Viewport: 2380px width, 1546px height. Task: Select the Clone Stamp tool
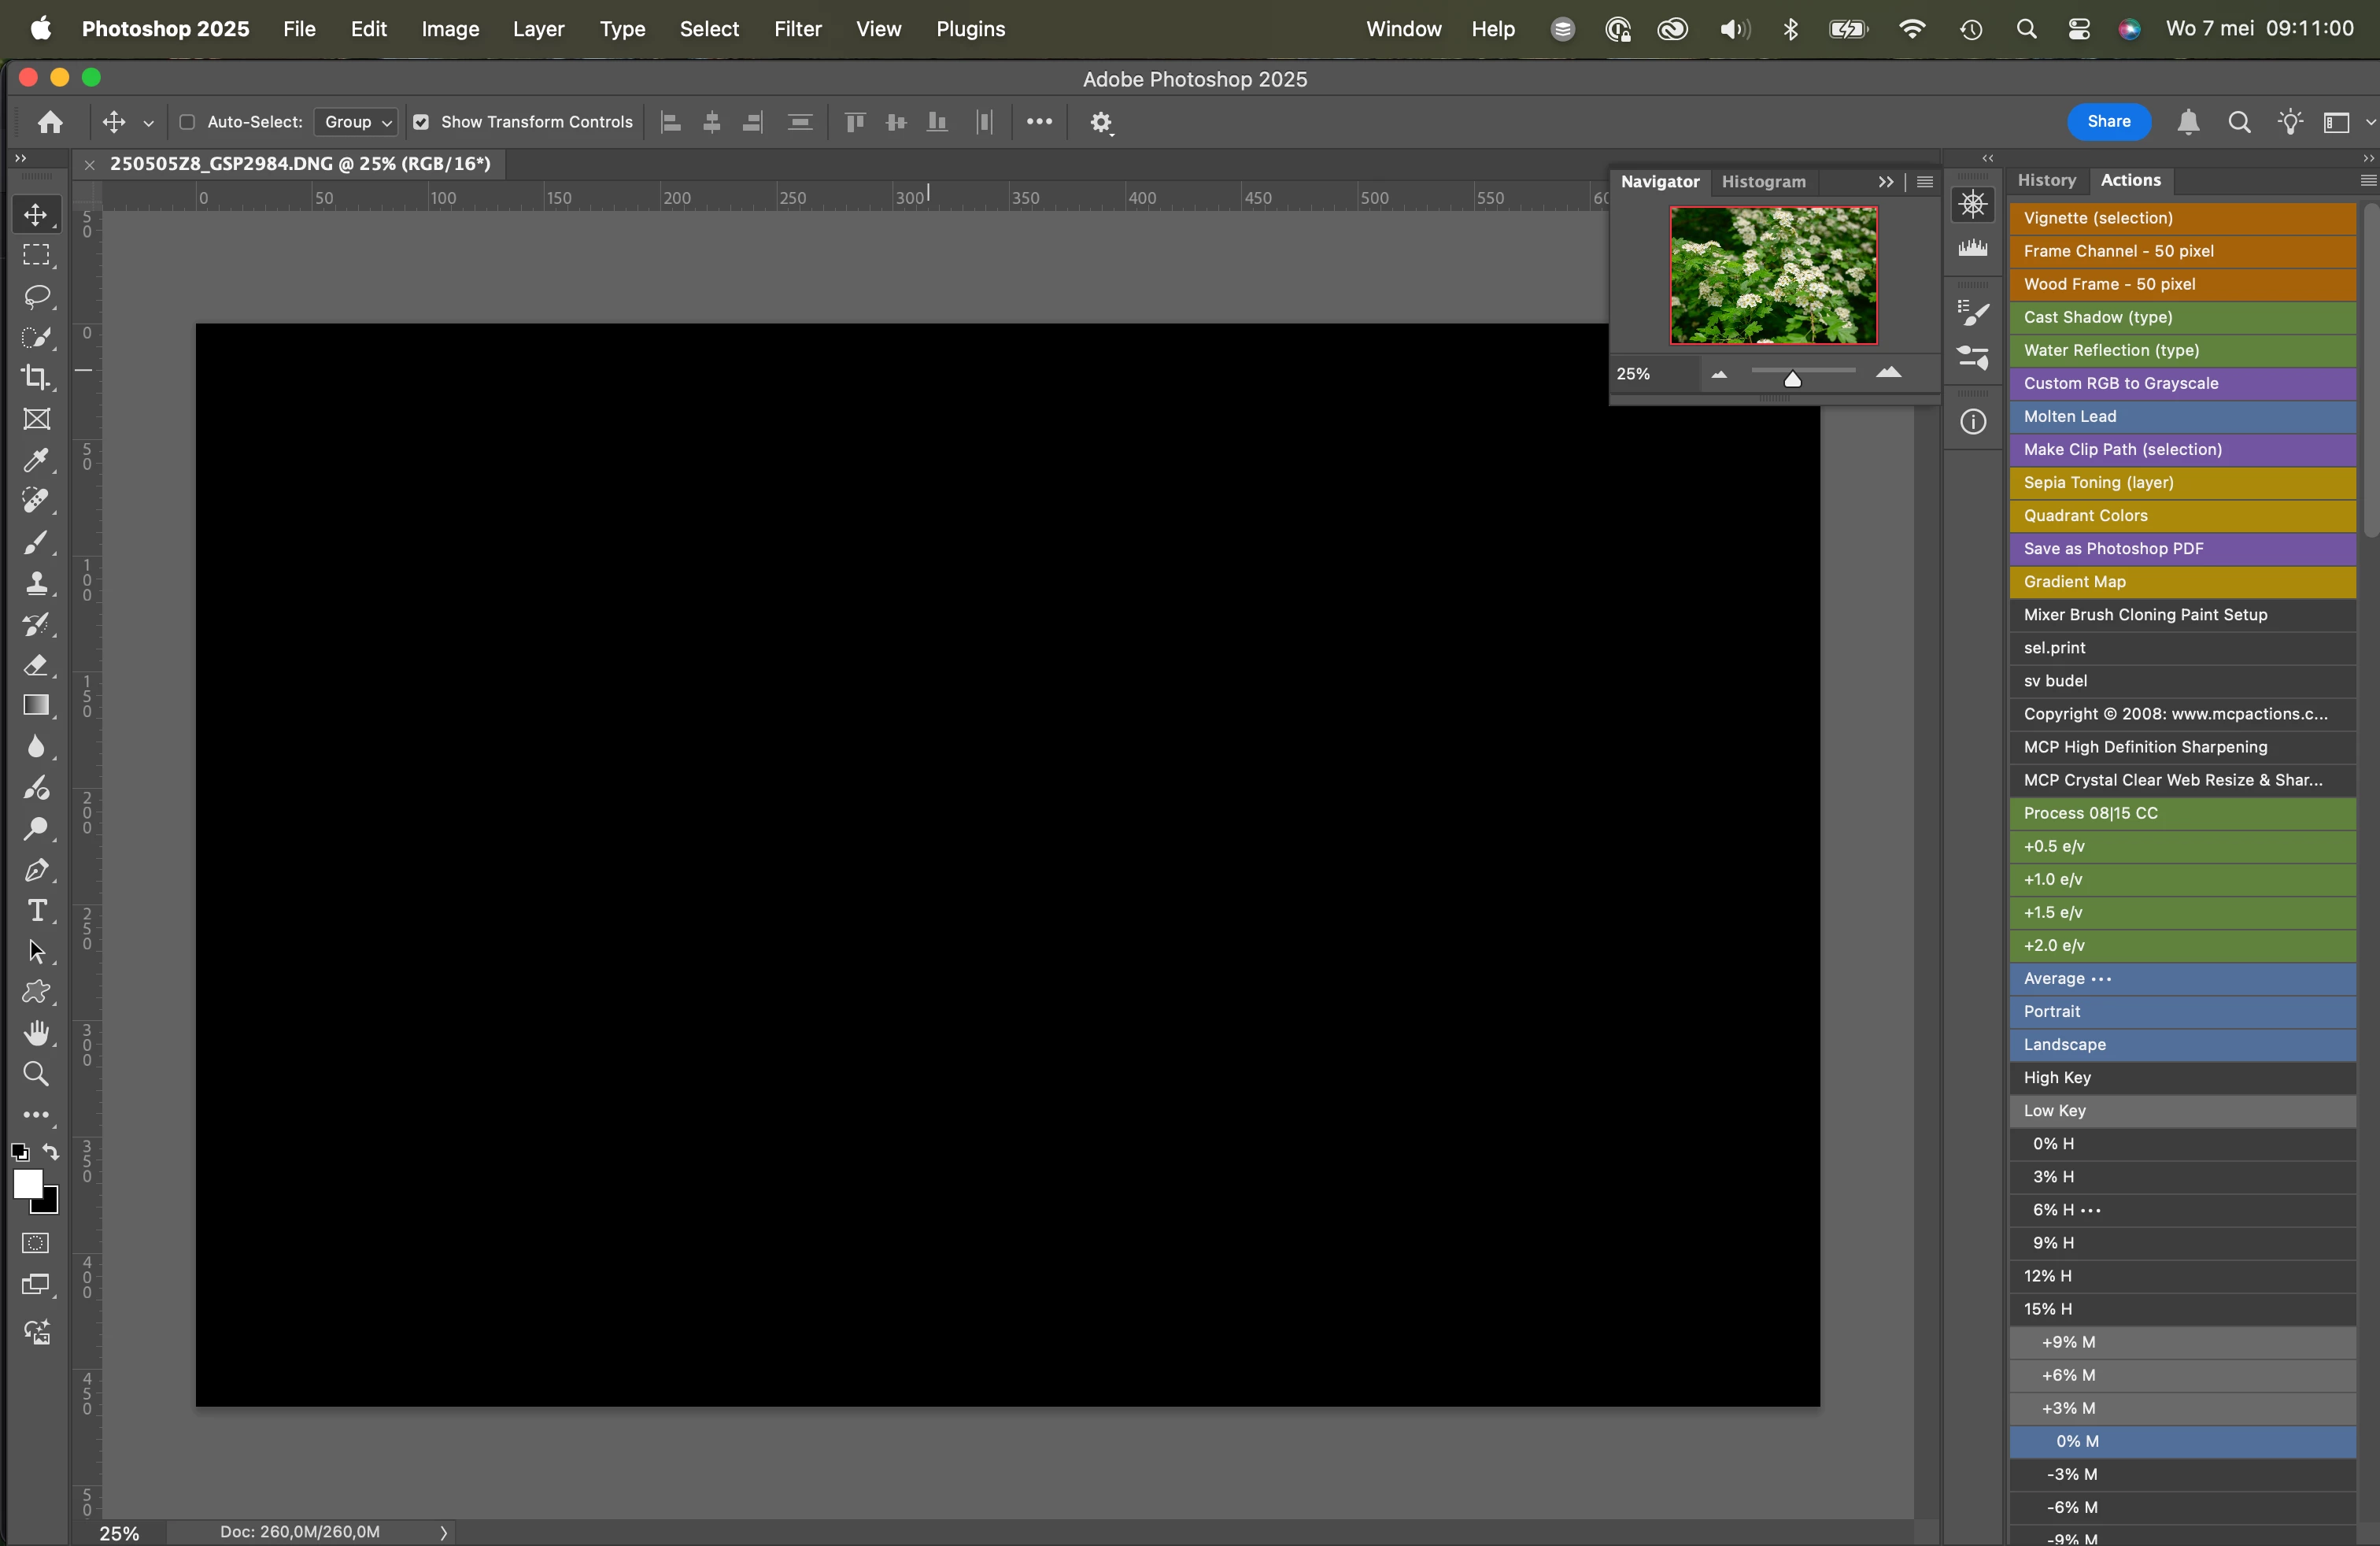coord(37,583)
